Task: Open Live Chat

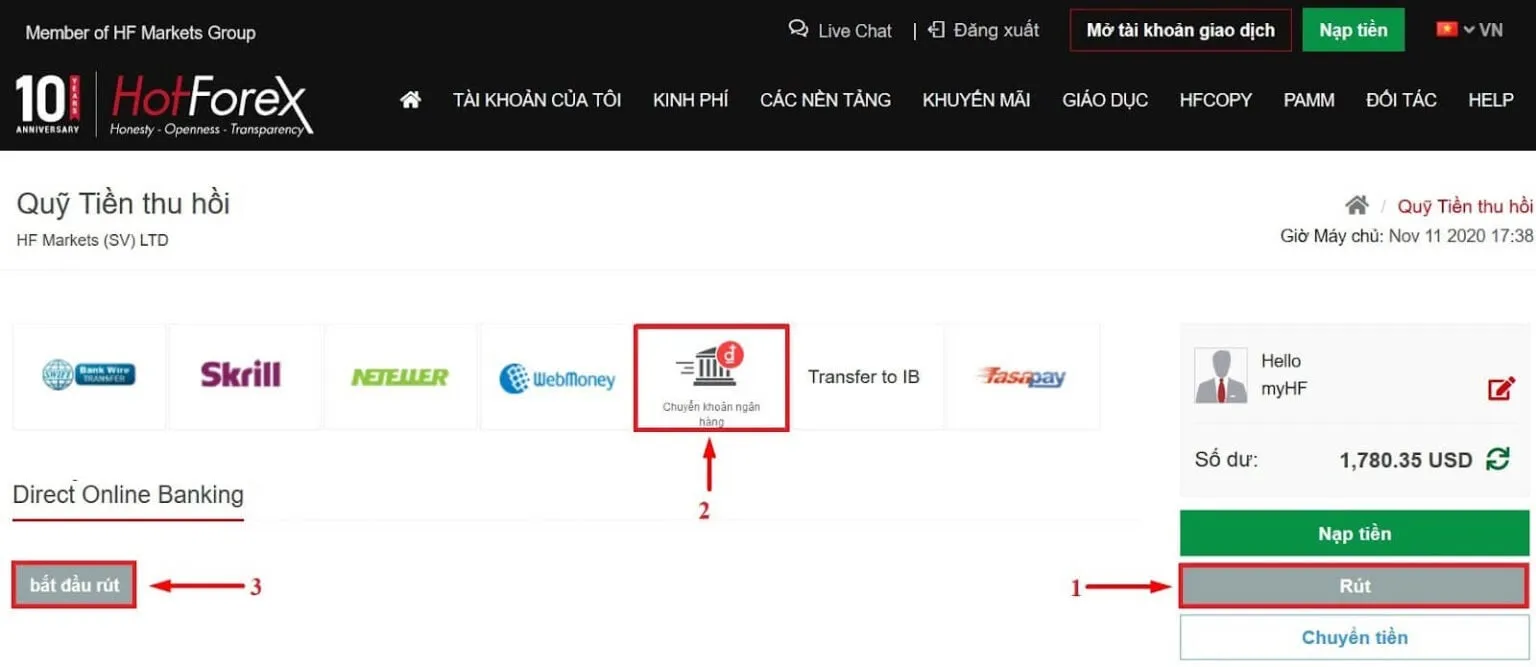Action: (840, 30)
